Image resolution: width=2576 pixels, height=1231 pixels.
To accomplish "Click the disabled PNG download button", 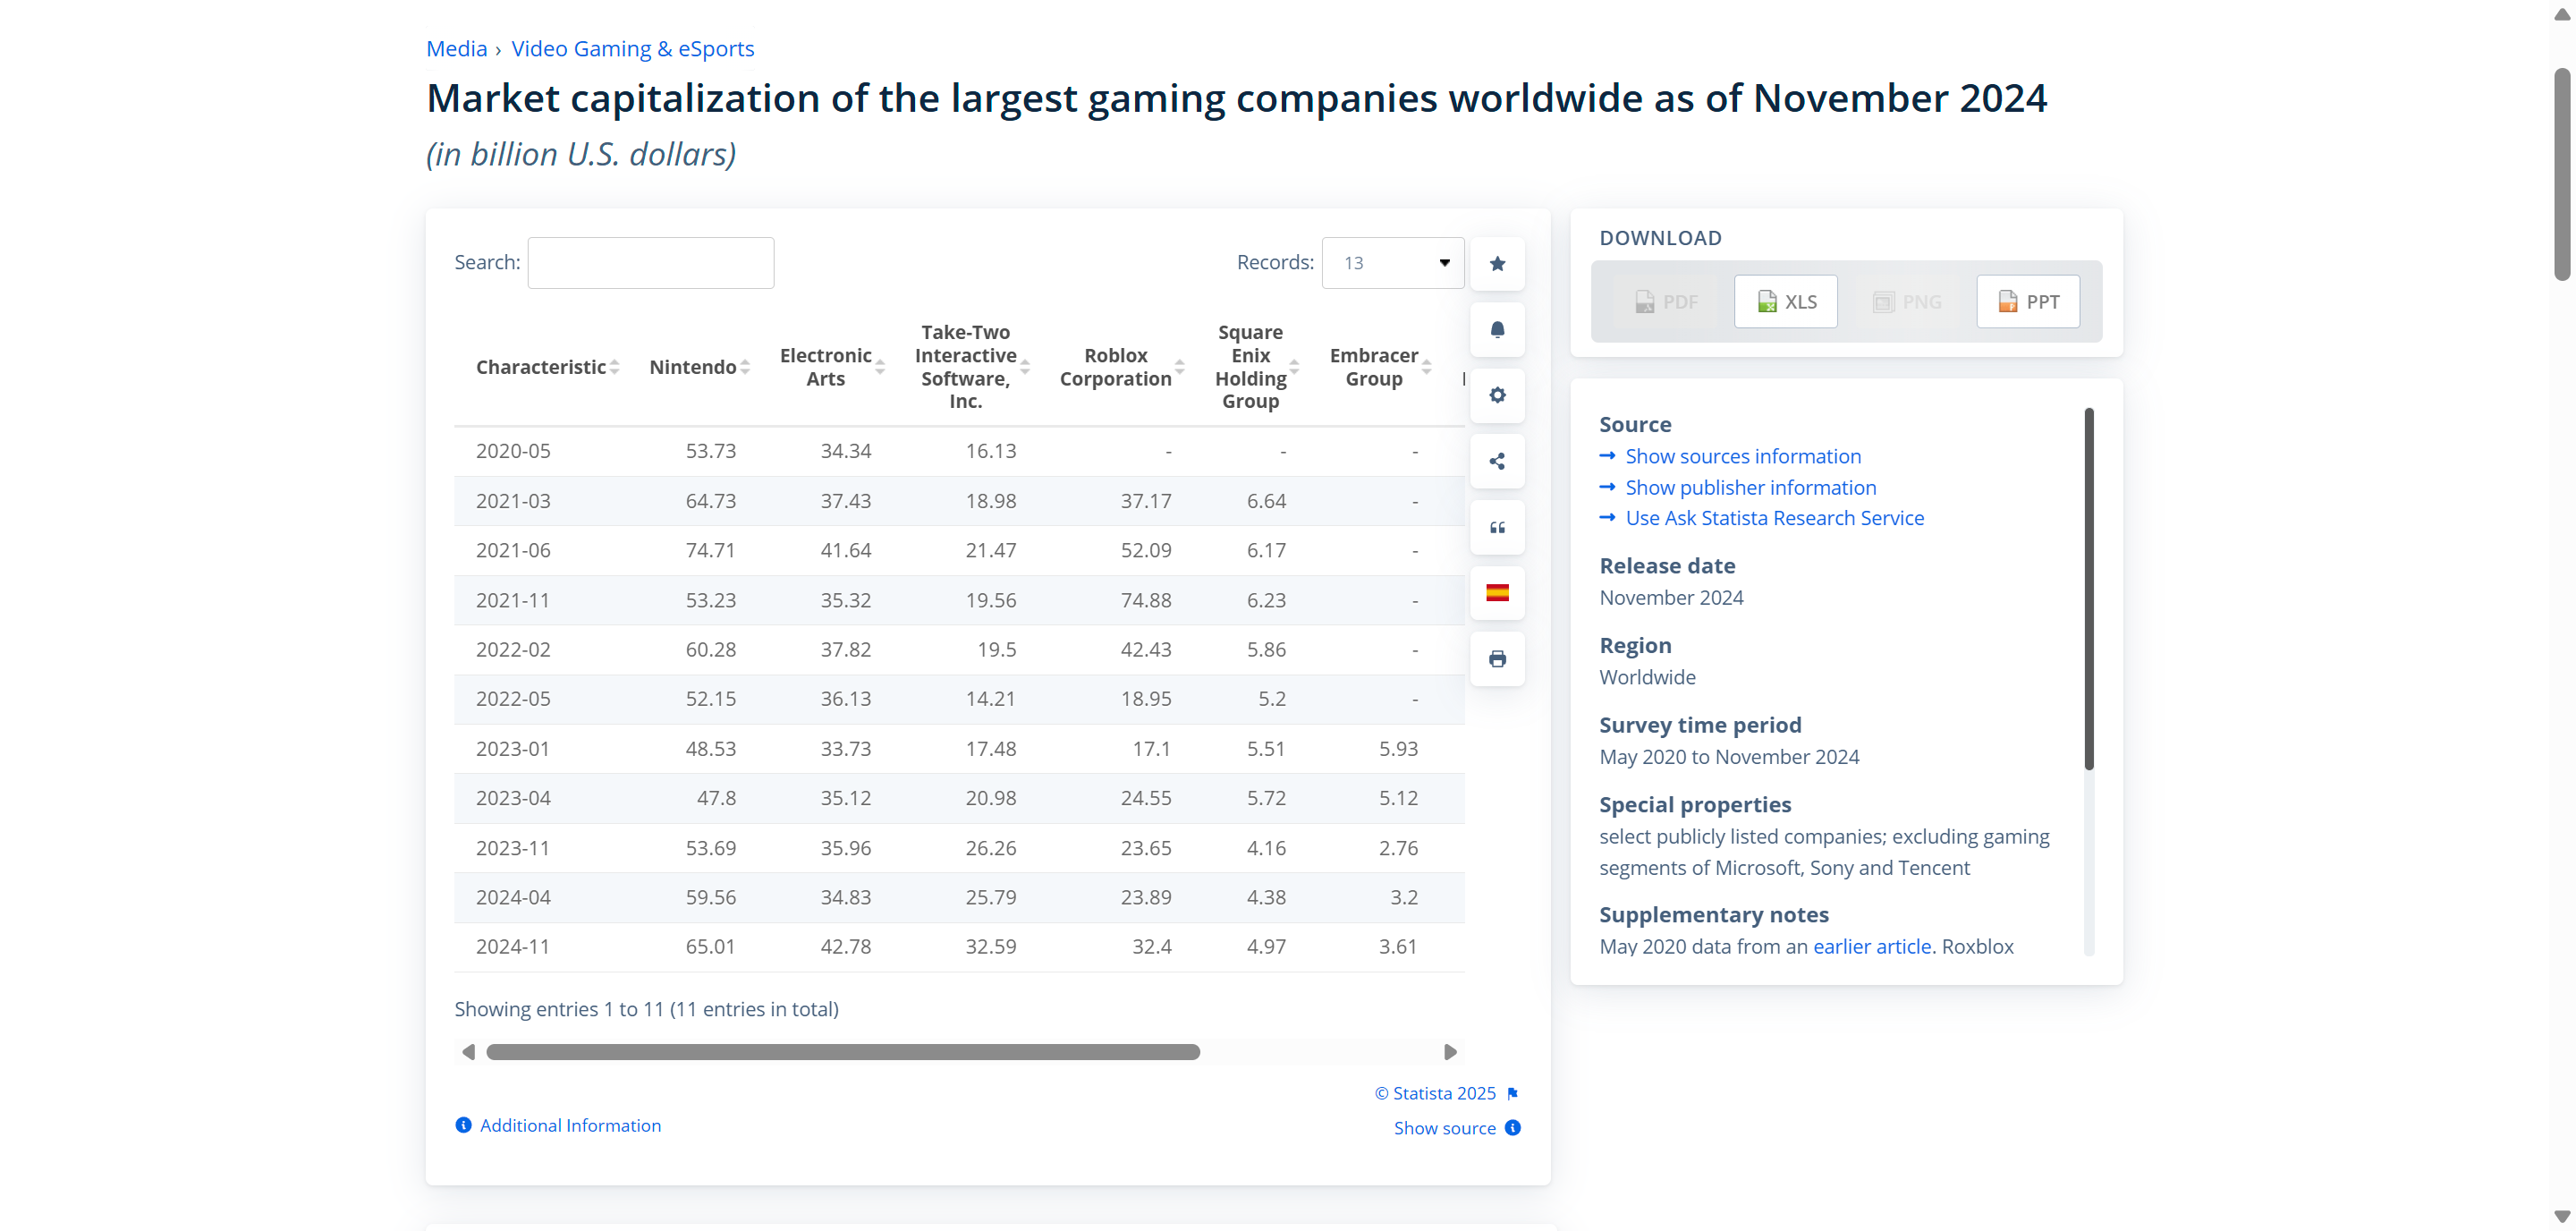I will (x=1907, y=302).
